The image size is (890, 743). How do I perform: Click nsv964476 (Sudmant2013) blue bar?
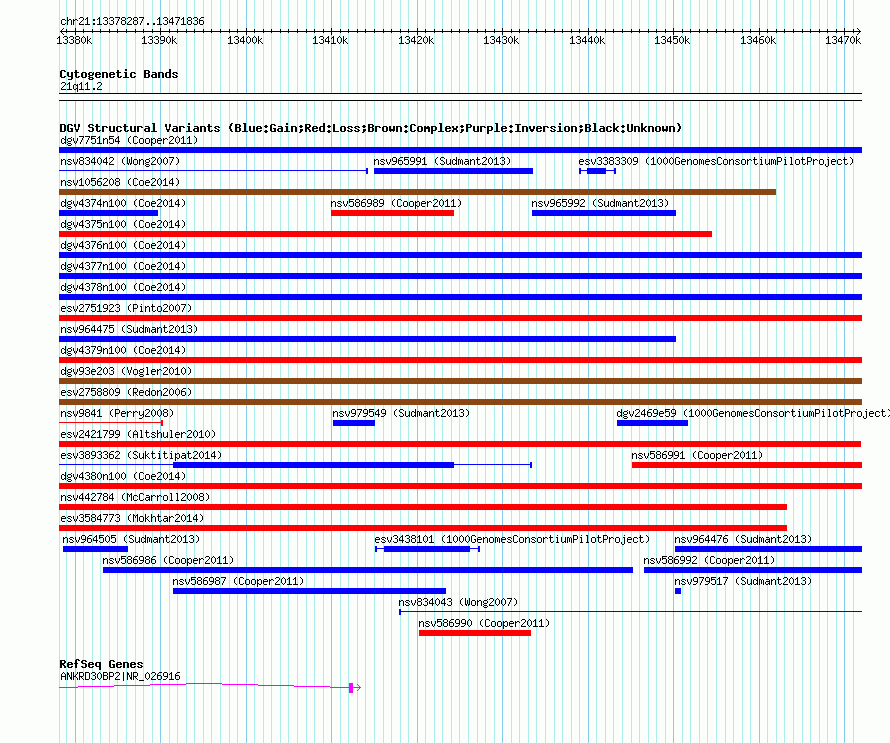tap(769, 549)
